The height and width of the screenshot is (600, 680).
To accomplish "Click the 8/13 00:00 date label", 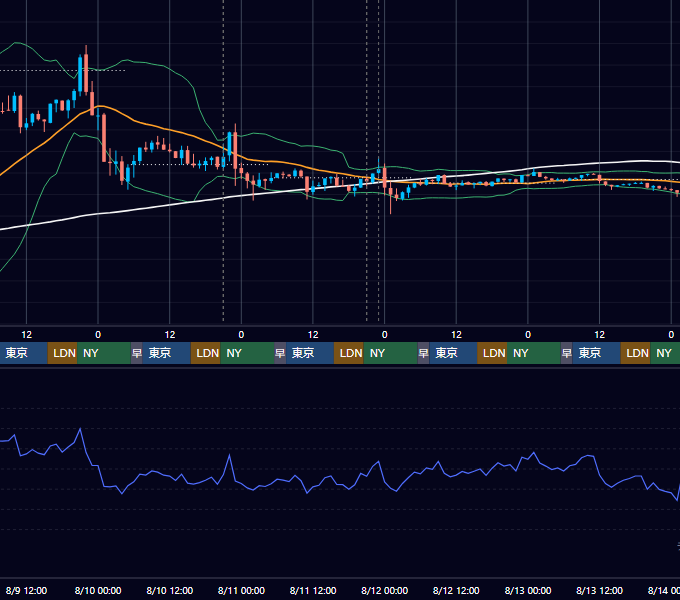I will point(528,590).
